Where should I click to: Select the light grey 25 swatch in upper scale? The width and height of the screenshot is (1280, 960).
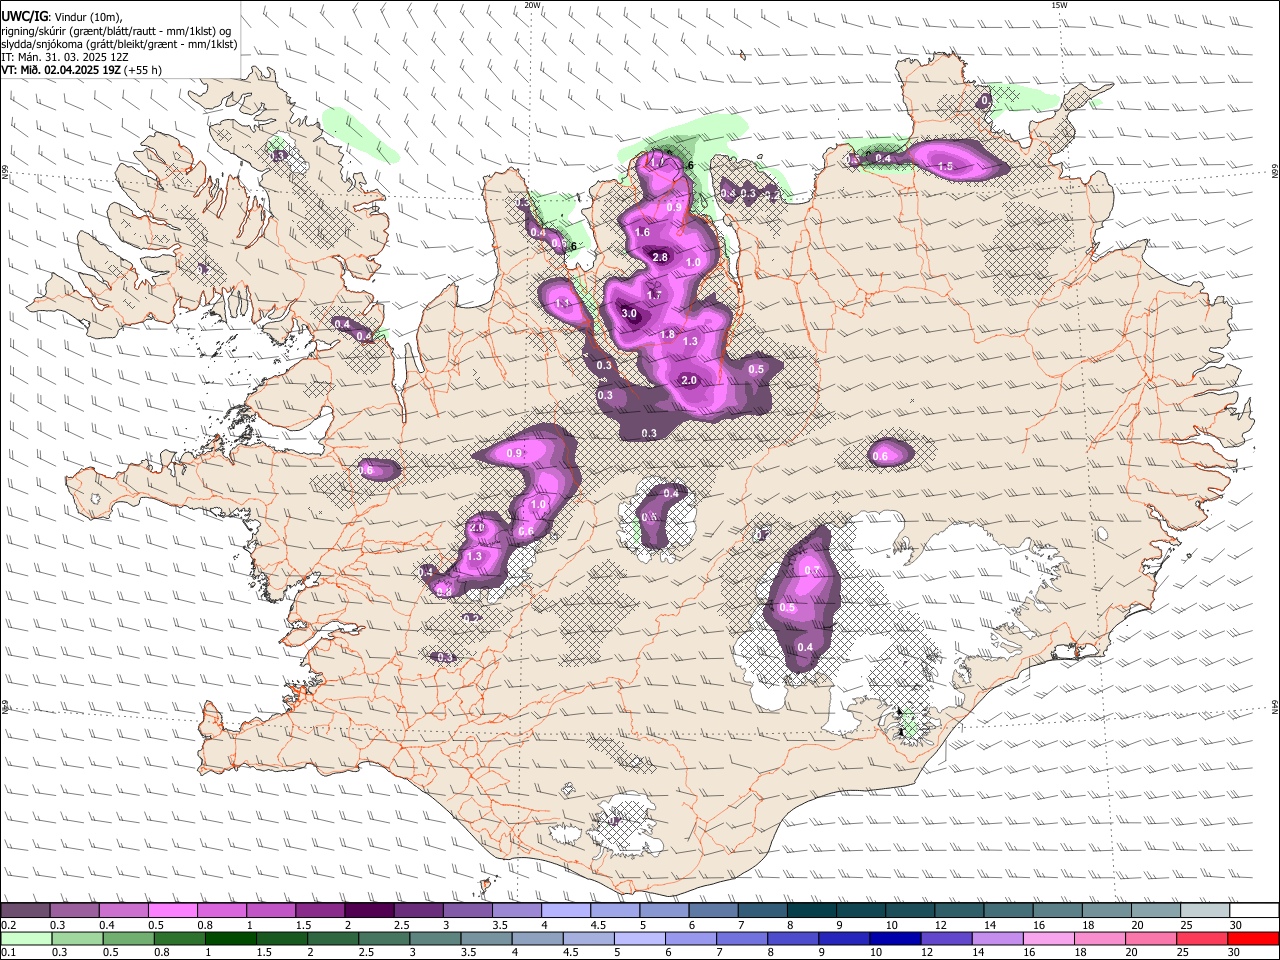point(1205,911)
